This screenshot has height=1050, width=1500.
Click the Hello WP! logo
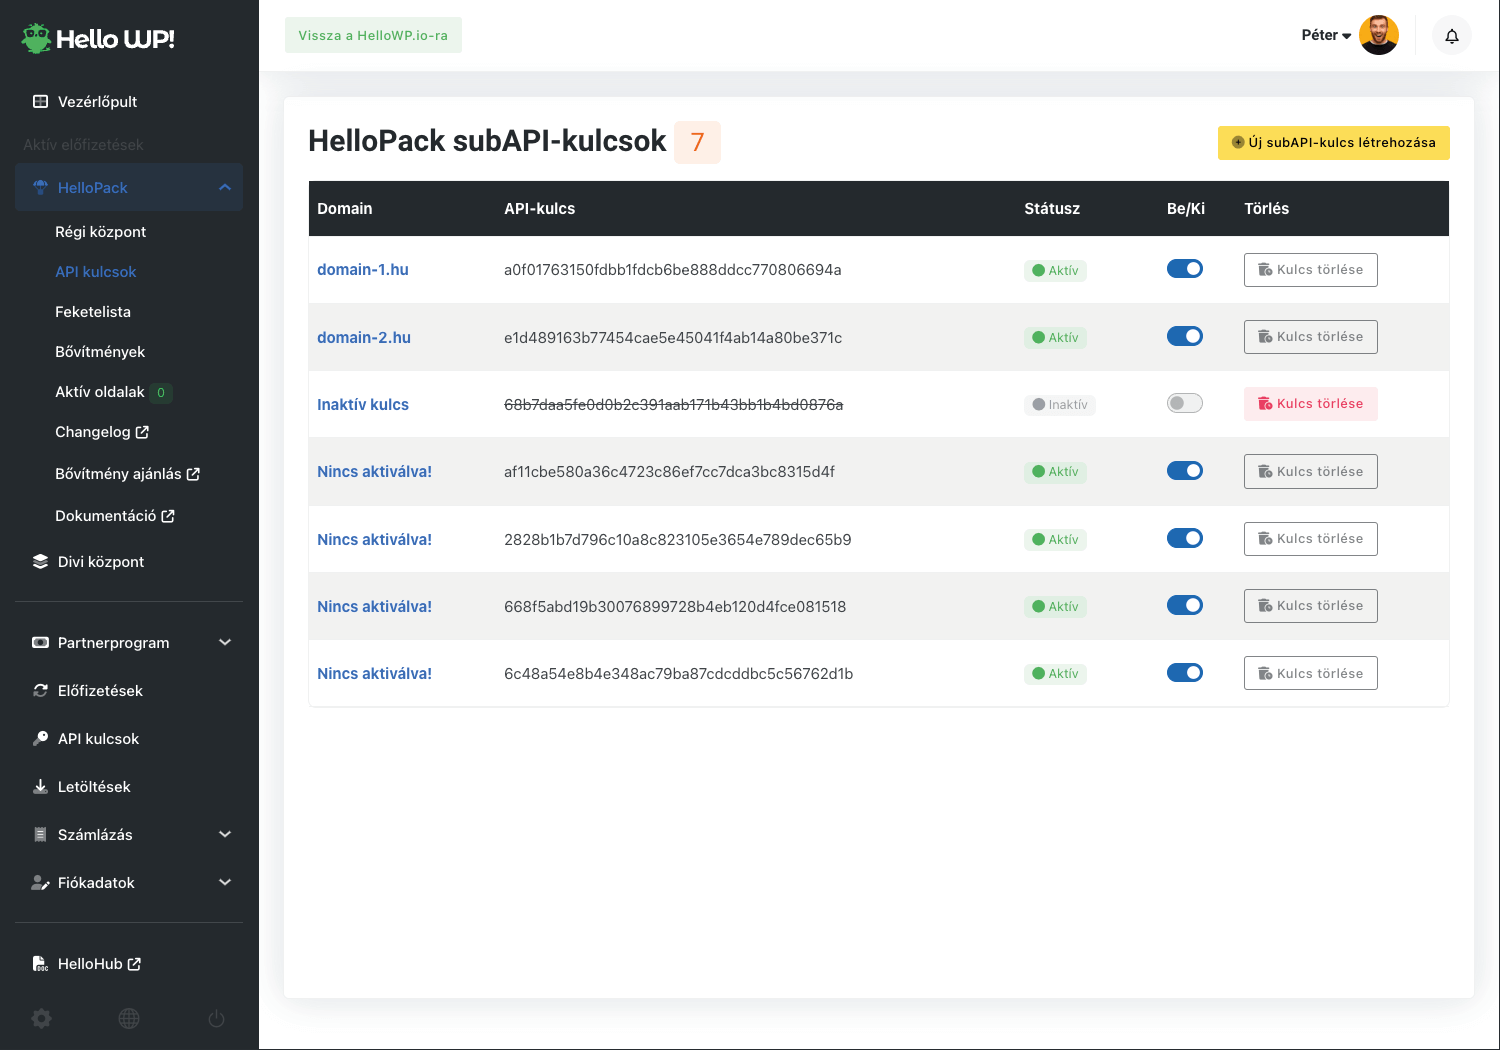pos(98,39)
